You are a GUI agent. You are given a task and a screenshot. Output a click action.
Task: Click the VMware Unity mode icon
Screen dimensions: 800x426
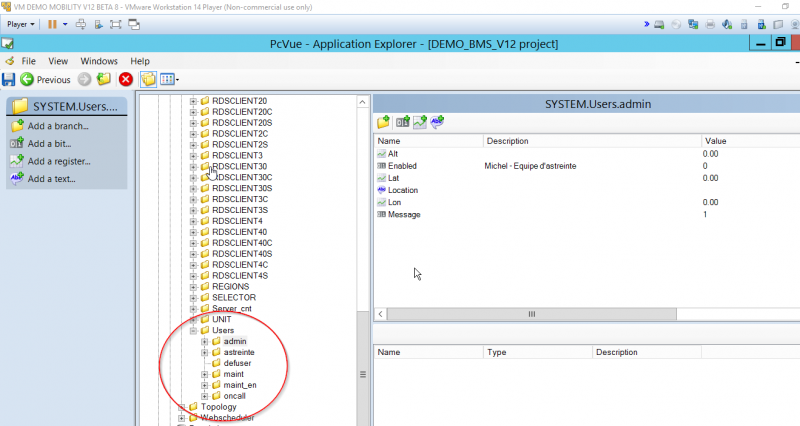(134, 24)
